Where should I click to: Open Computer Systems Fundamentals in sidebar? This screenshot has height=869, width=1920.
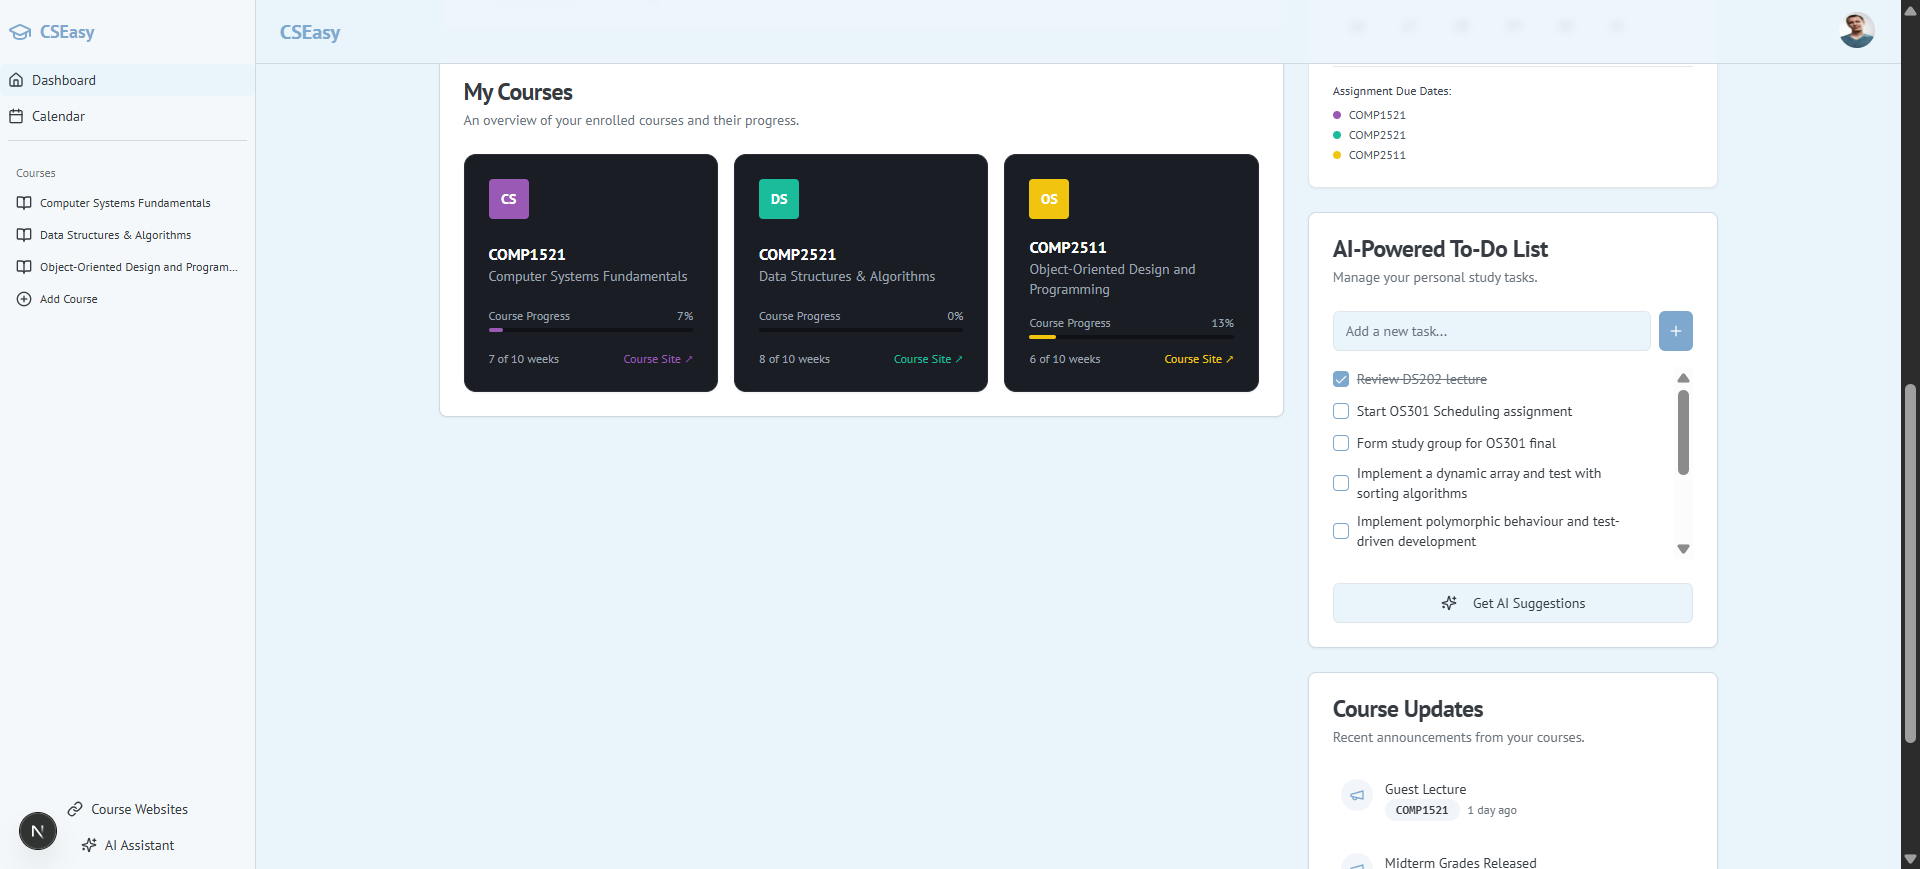(x=125, y=203)
